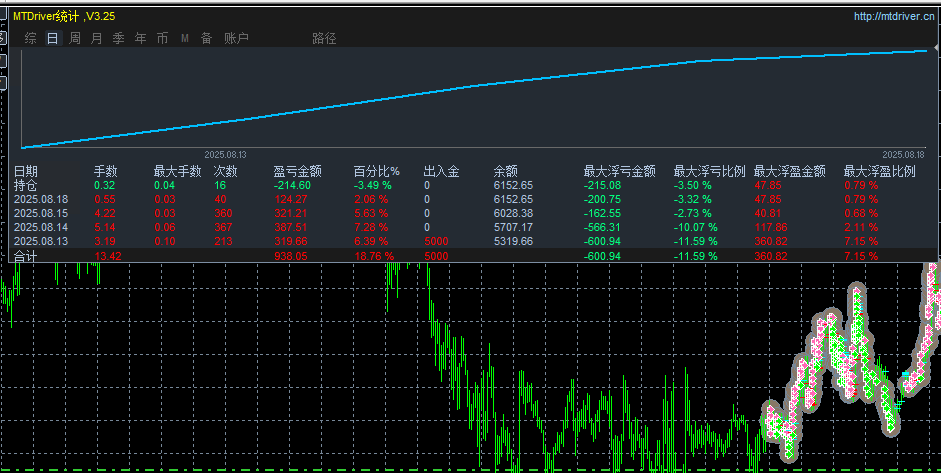Screen dimensions: 941x473
Task: Click the -214.60 position loss value
Action: 292,185
